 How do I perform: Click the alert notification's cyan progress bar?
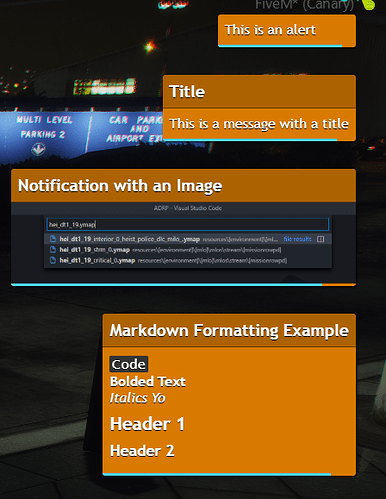click(280, 46)
